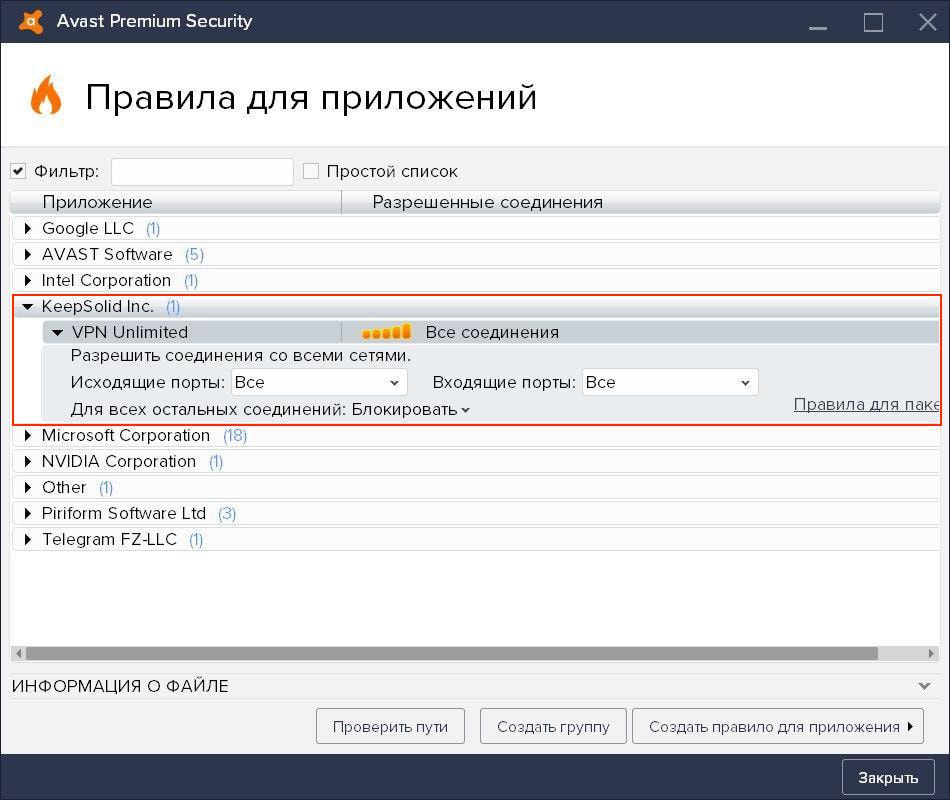Click the Создать группу button

pyautogui.click(x=553, y=727)
